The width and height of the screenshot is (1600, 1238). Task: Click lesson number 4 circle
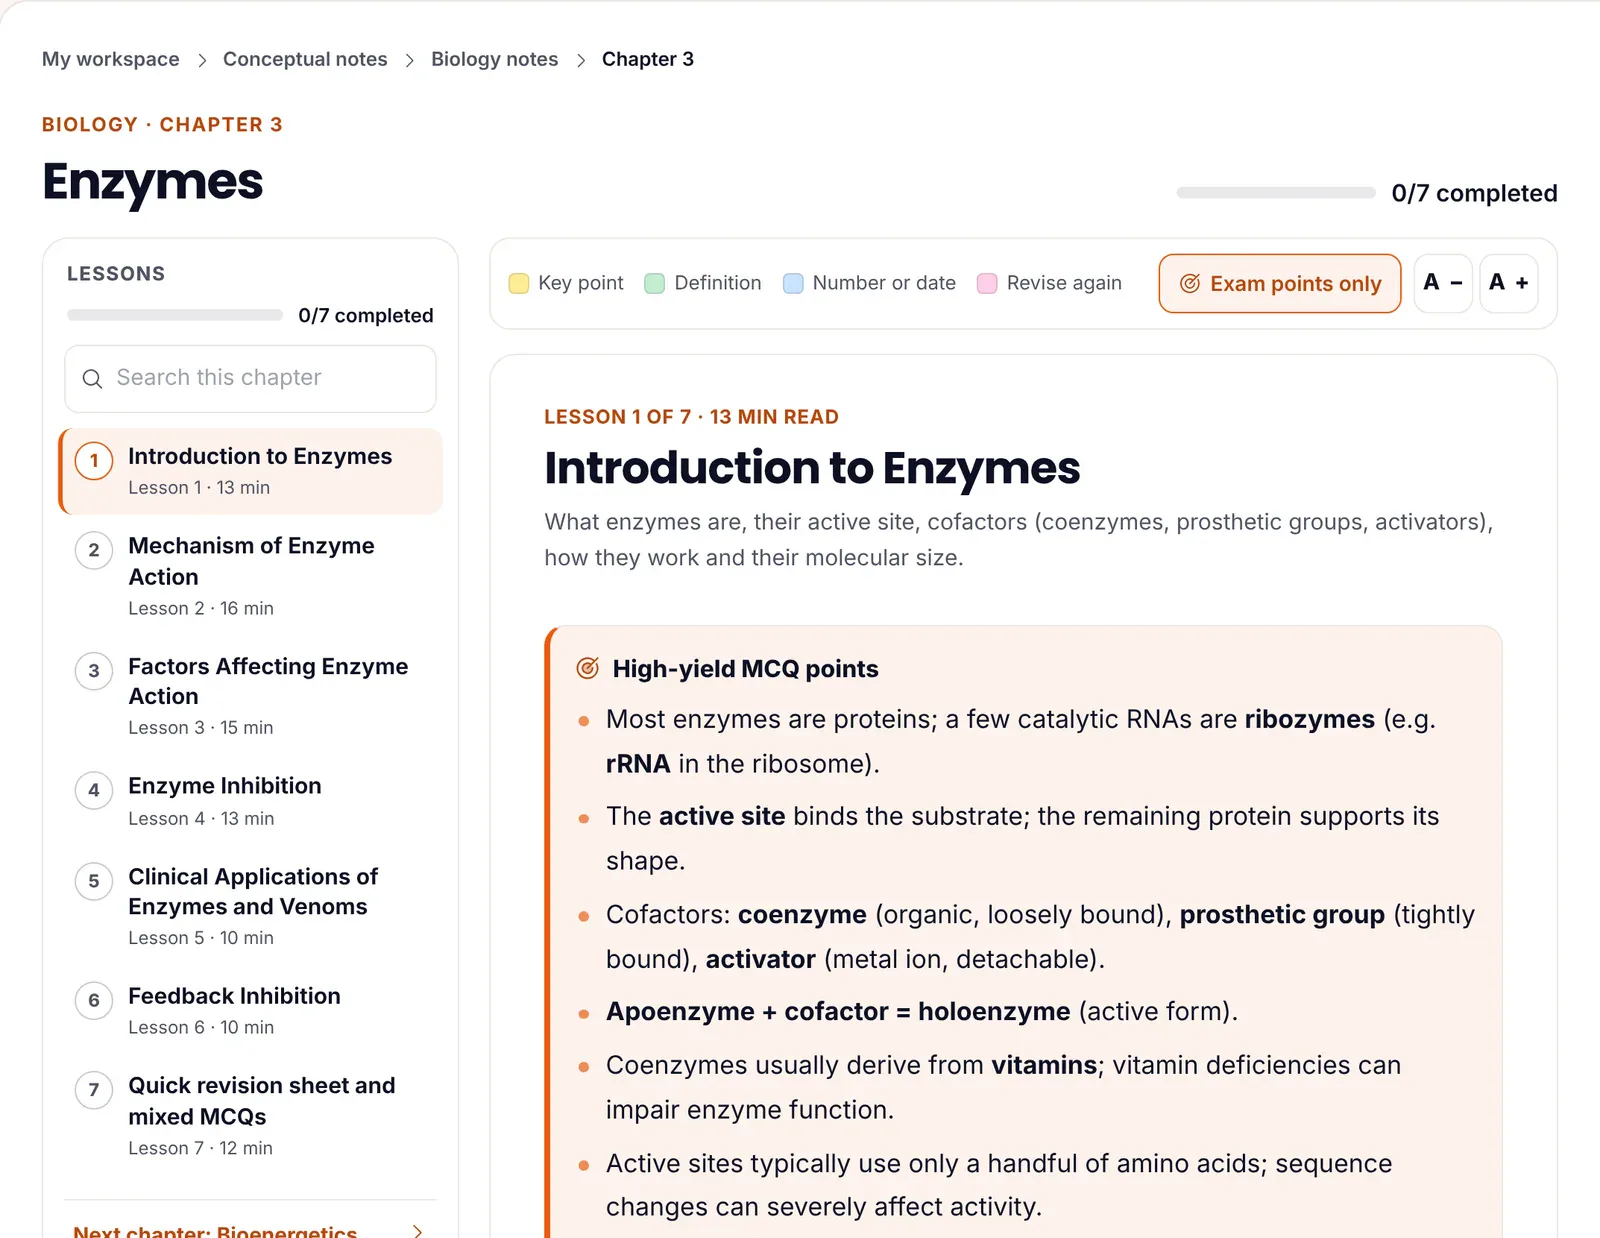click(x=94, y=790)
